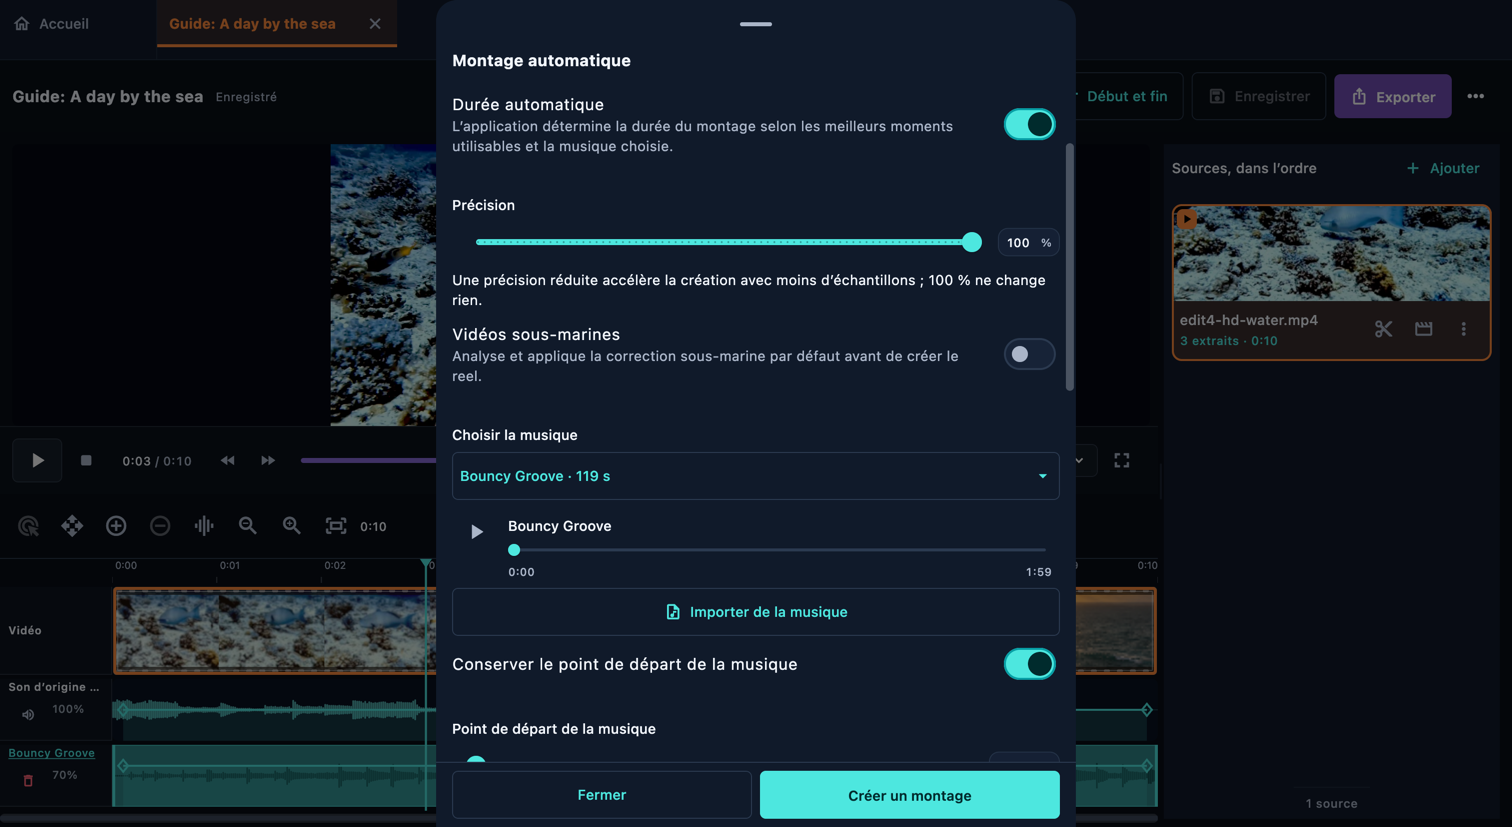Click the audio waveform icon in the timeline toolbar
This screenshot has width=1512, height=827.
tap(204, 526)
